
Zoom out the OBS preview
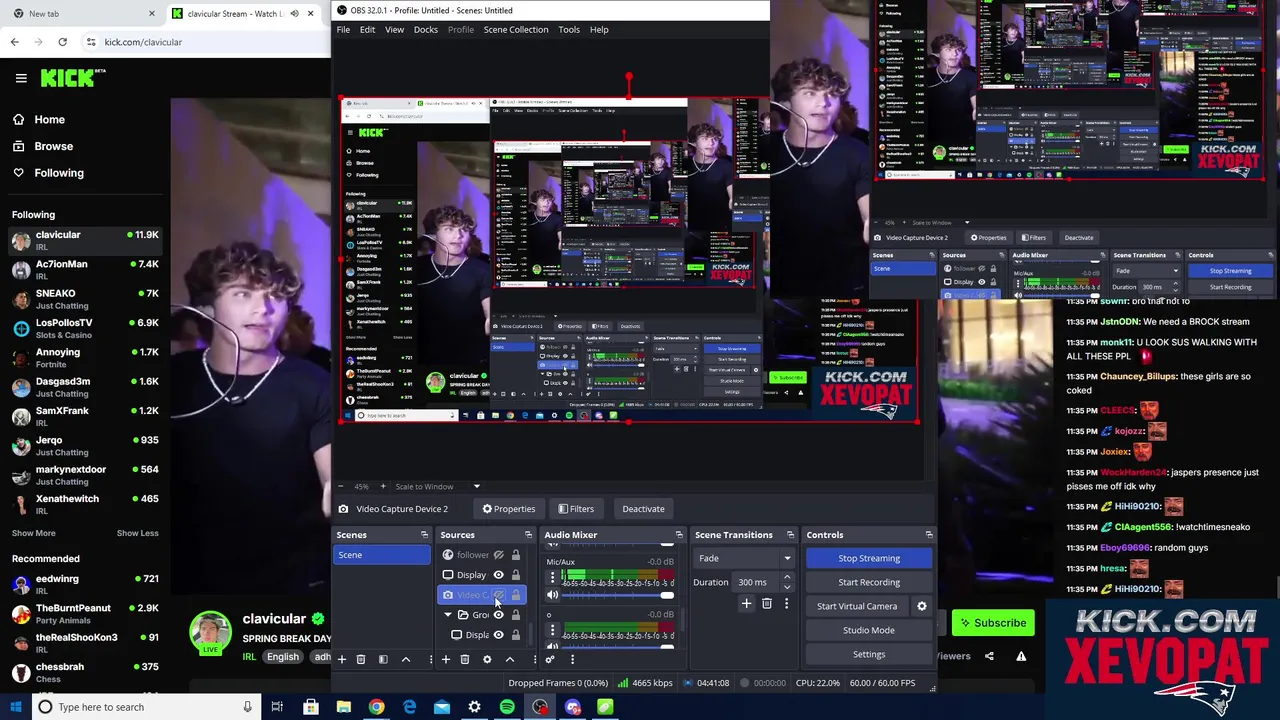(343, 487)
